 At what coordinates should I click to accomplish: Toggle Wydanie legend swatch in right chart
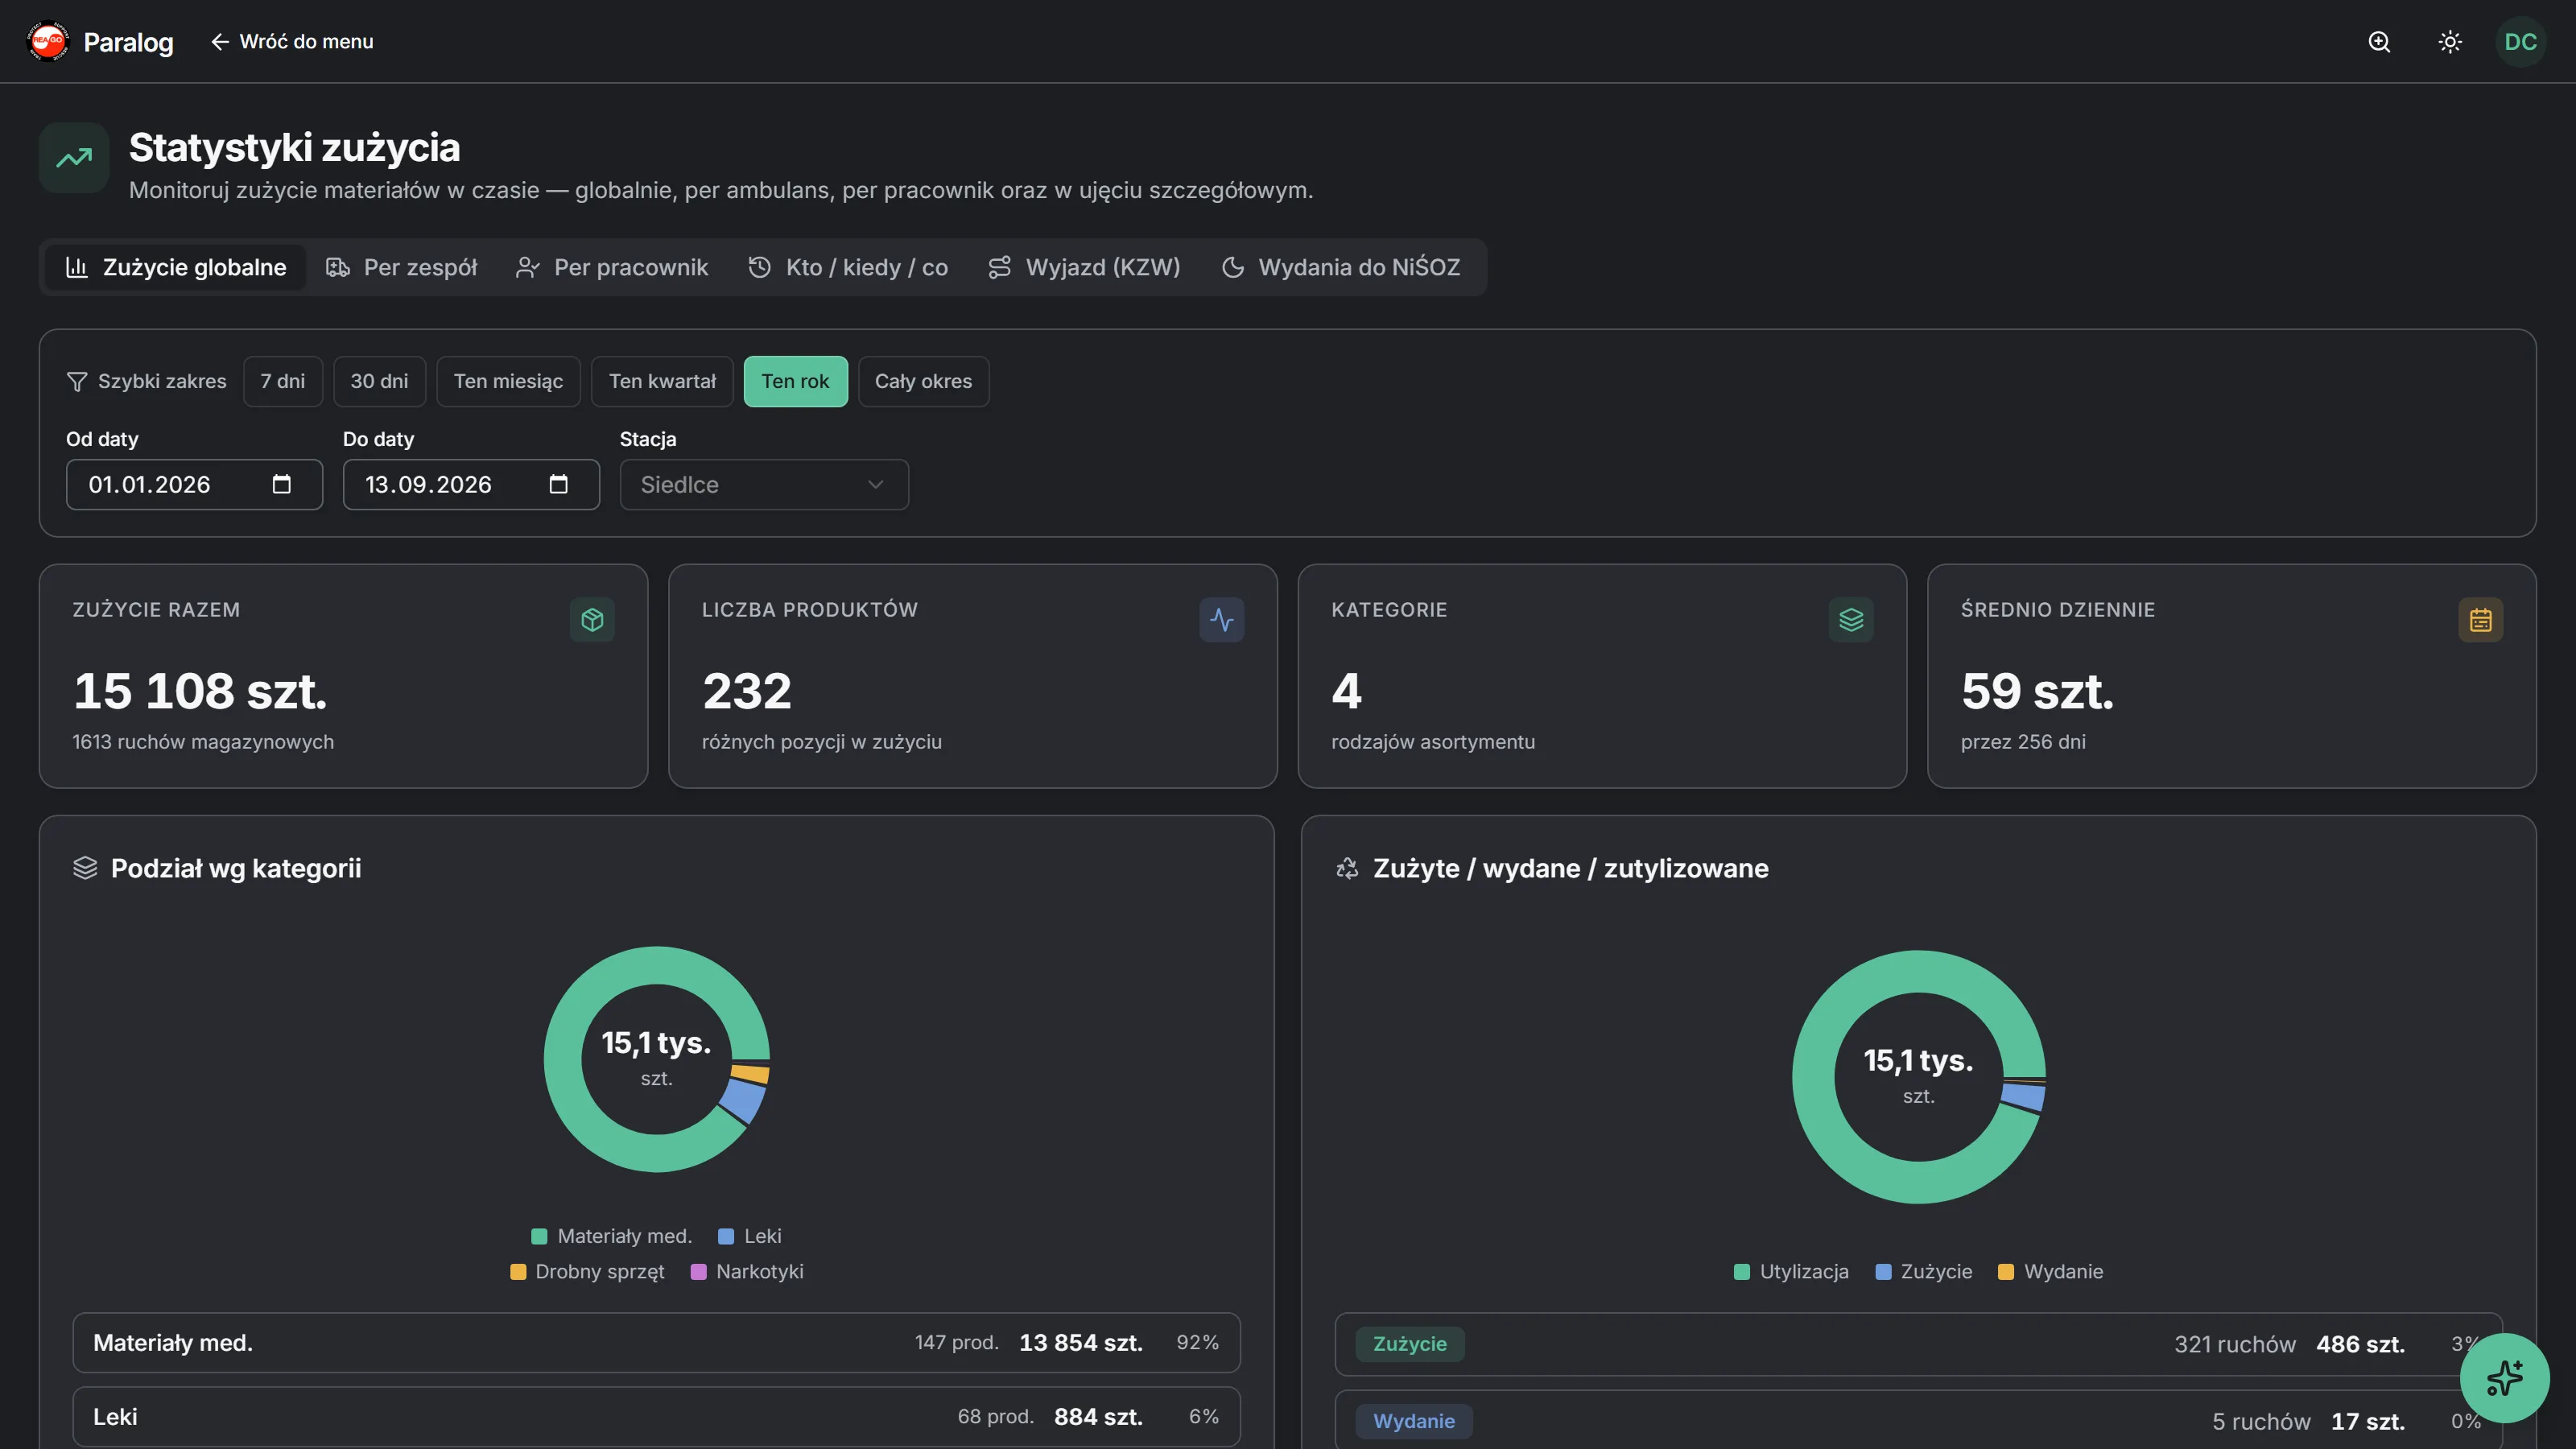click(x=2005, y=1272)
